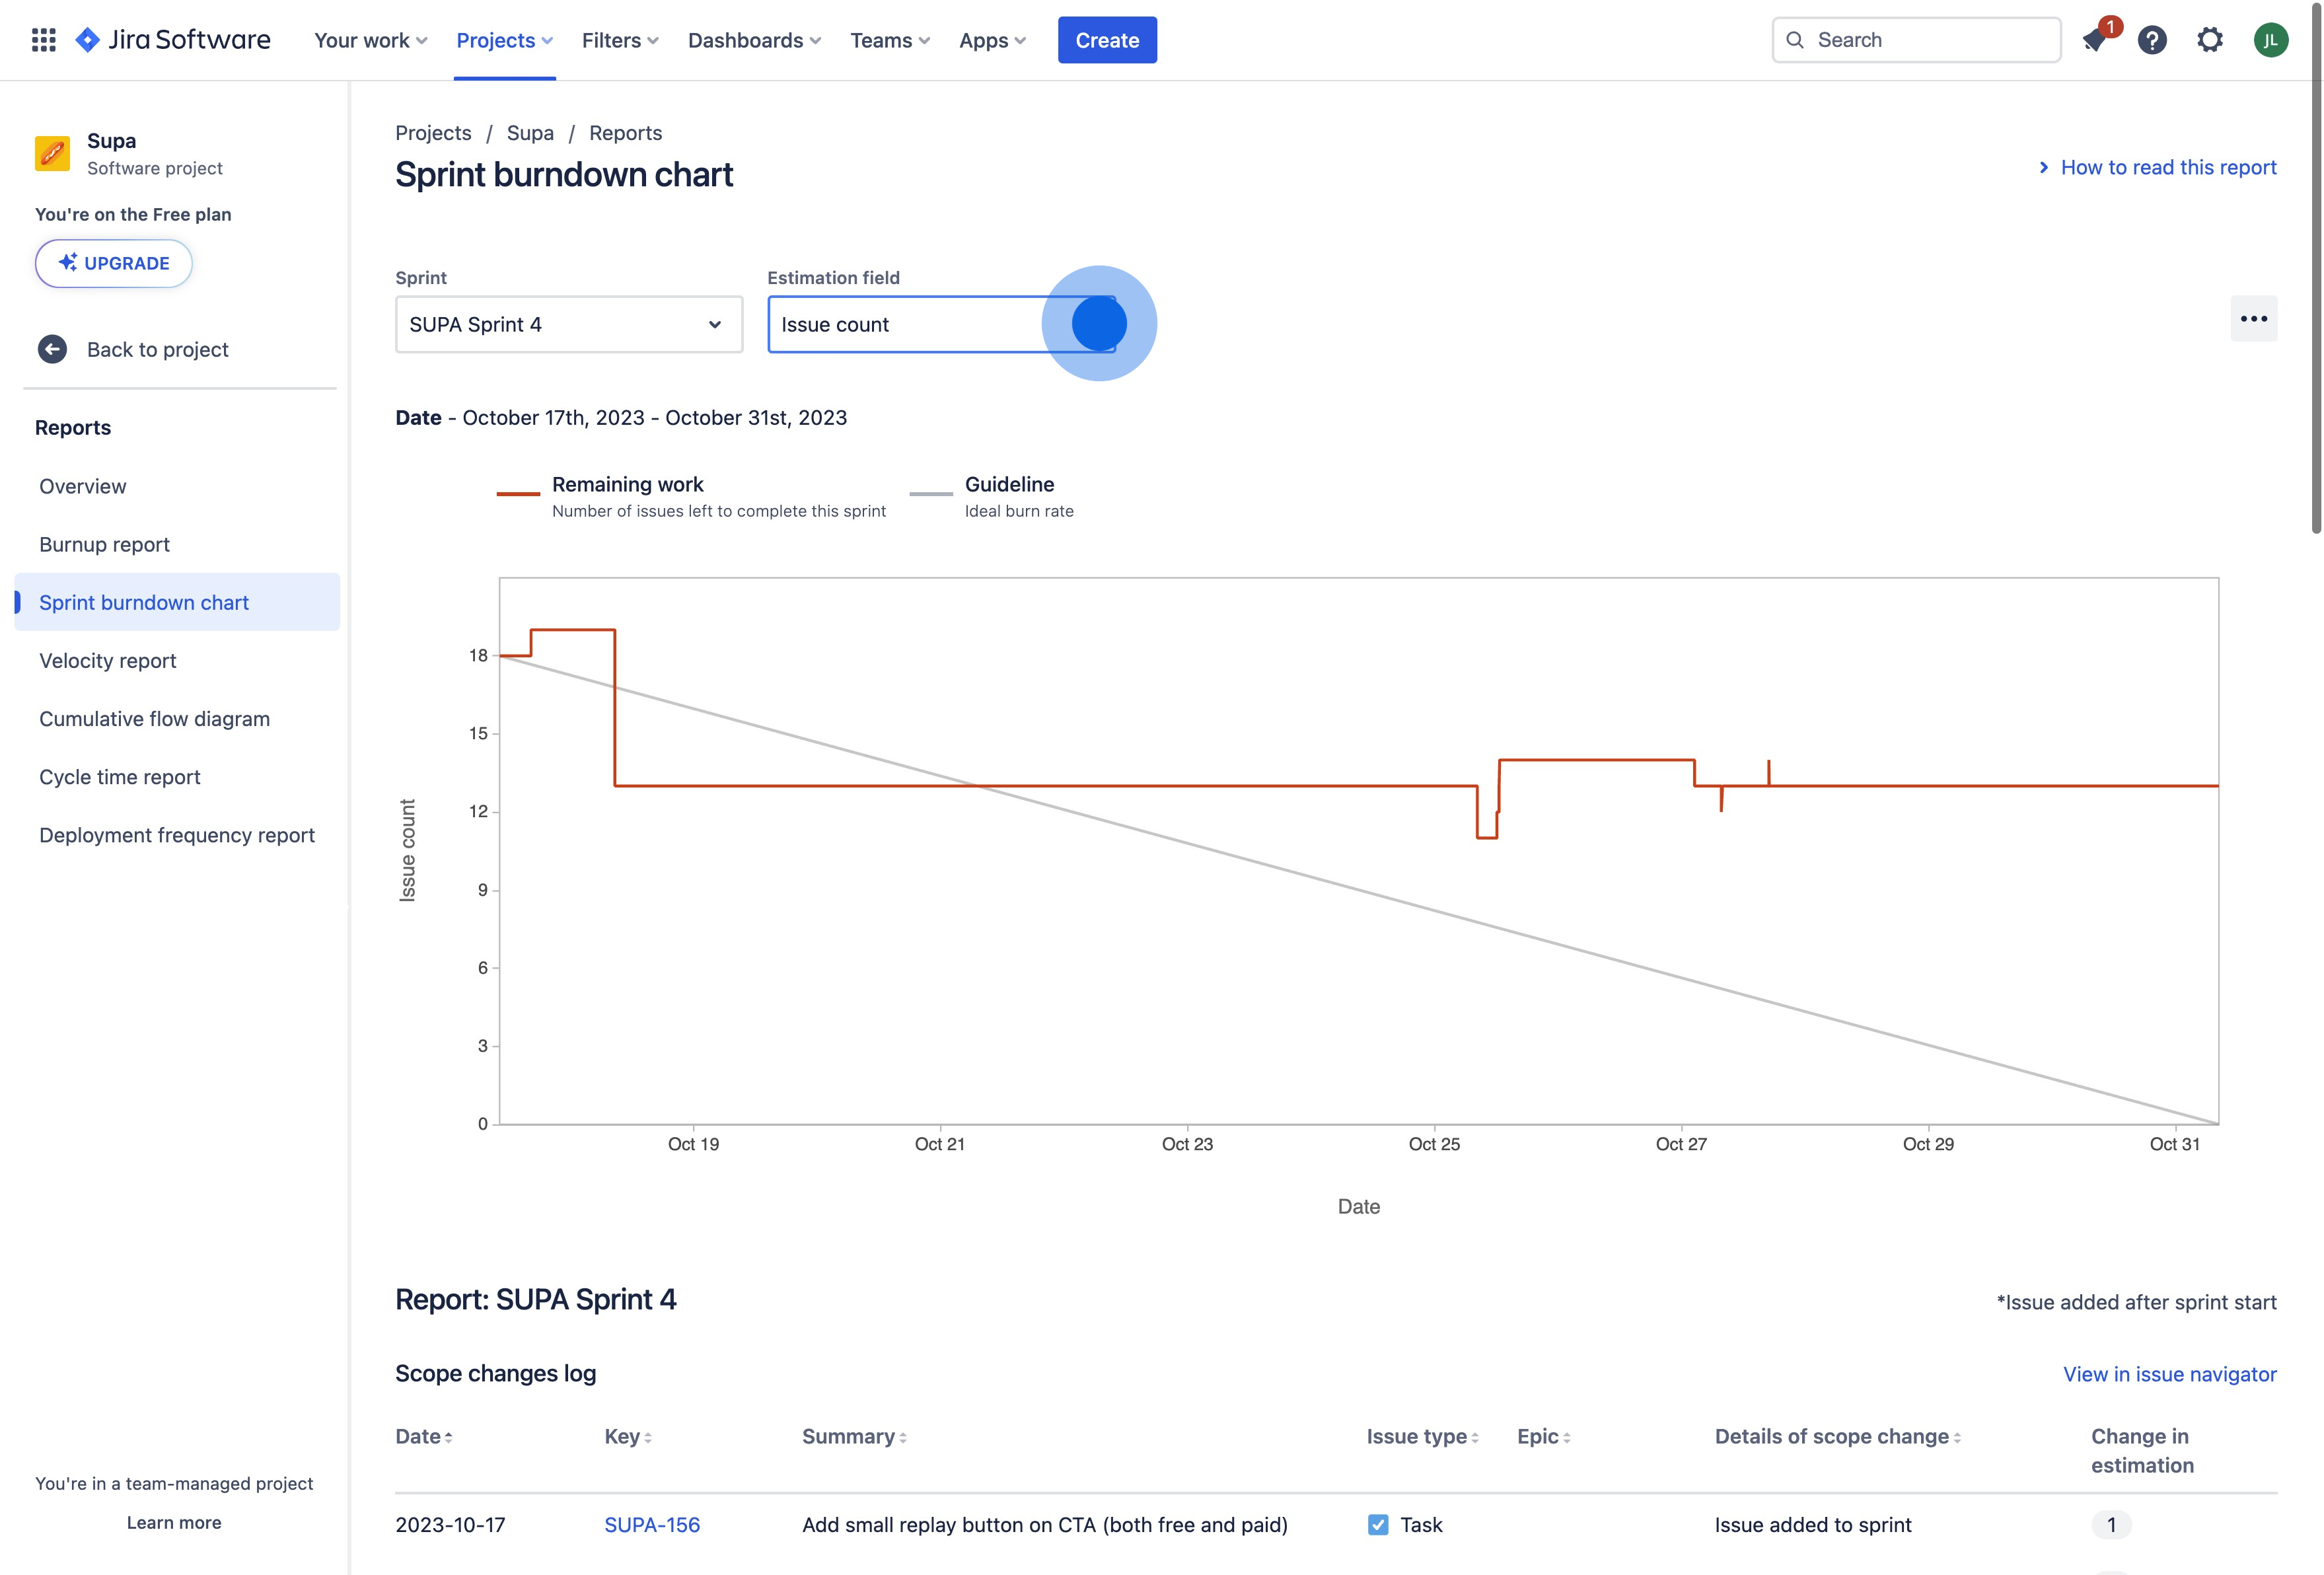Click the Remaining work legend entry
2324x1575 pixels.
tap(691, 496)
